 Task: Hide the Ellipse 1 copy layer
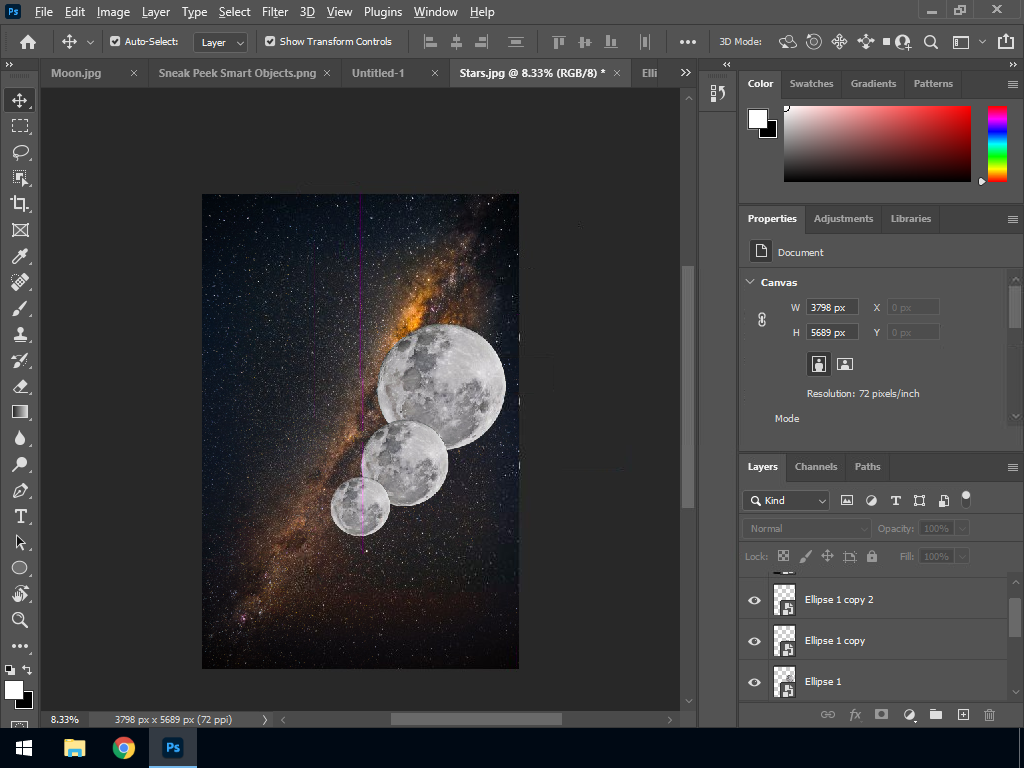tap(755, 641)
